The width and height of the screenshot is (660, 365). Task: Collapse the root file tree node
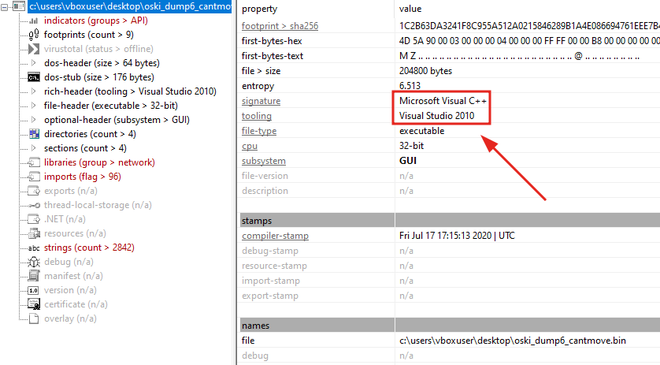(5, 6)
